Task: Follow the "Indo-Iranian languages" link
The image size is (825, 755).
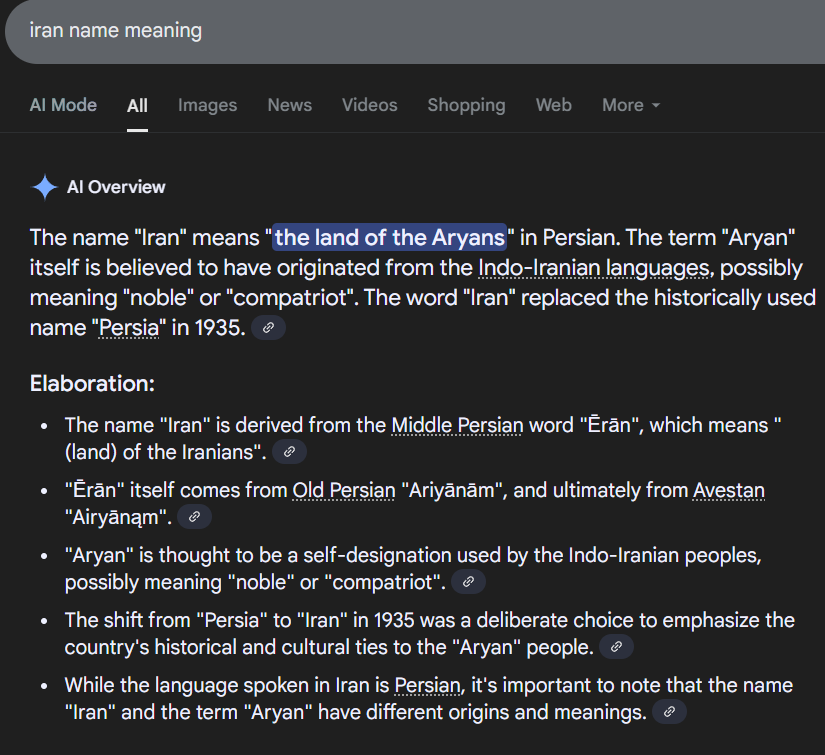Action: pos(593,268)
